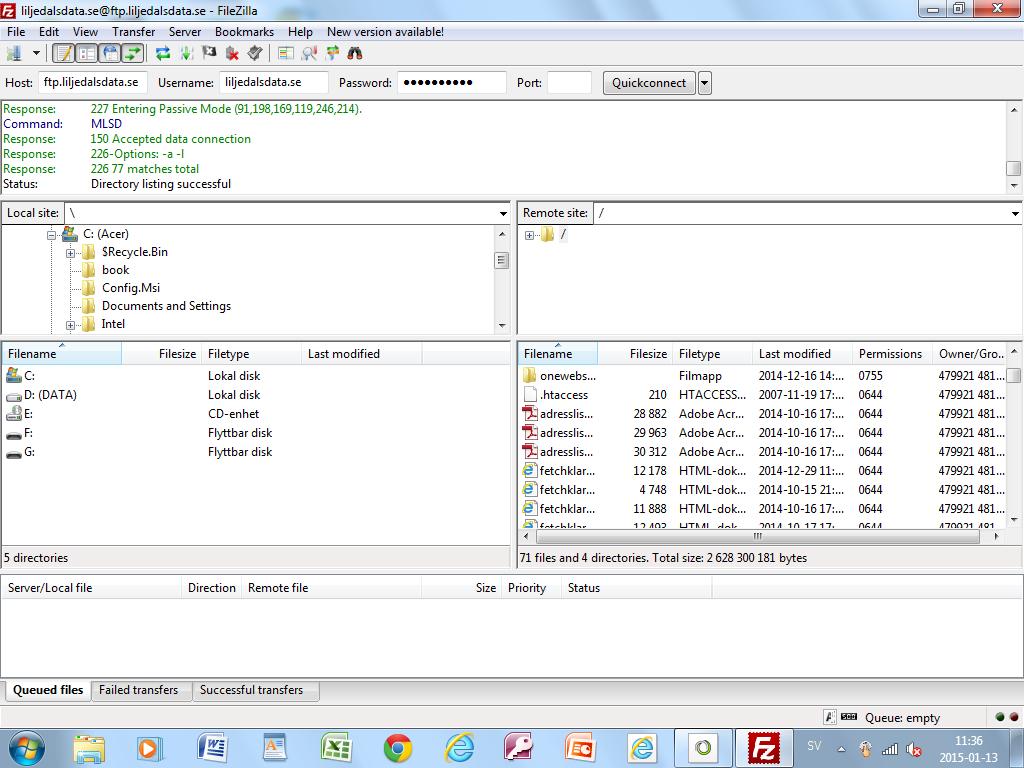This screenshot has width=1024, height=768.
Task: Sort remote list by Last modified column
Action: (803, 354)
